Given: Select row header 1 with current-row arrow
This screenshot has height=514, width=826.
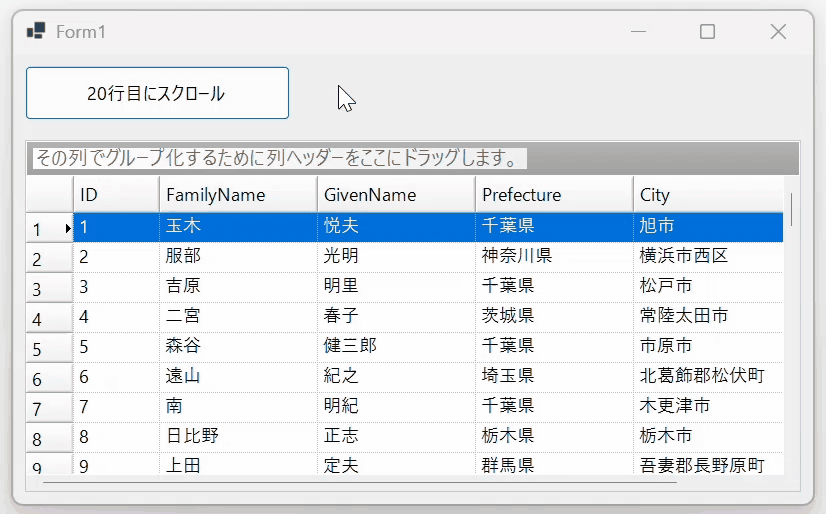Looking at the screenshot, I should (50, 228).
